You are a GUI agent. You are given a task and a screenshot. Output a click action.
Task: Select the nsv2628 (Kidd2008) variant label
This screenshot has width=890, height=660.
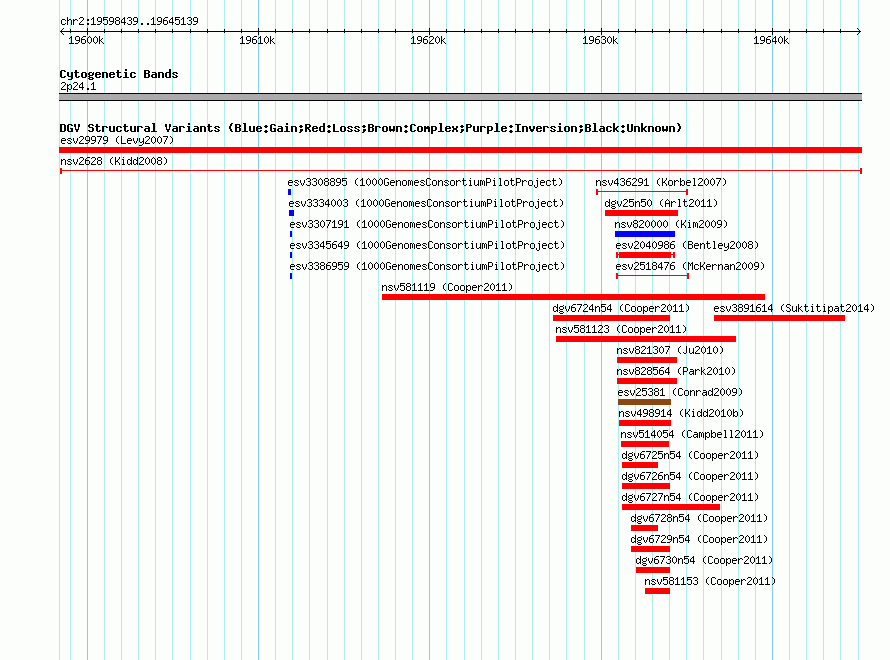114,161
